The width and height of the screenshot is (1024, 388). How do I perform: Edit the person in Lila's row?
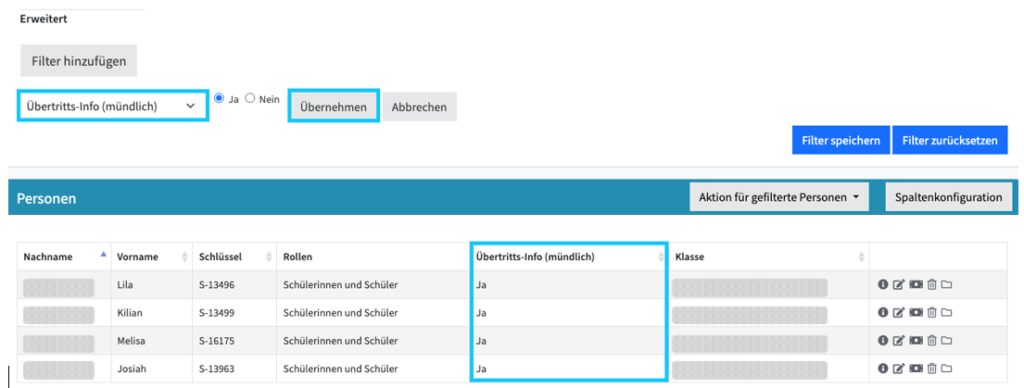click(x=899, y=284)
